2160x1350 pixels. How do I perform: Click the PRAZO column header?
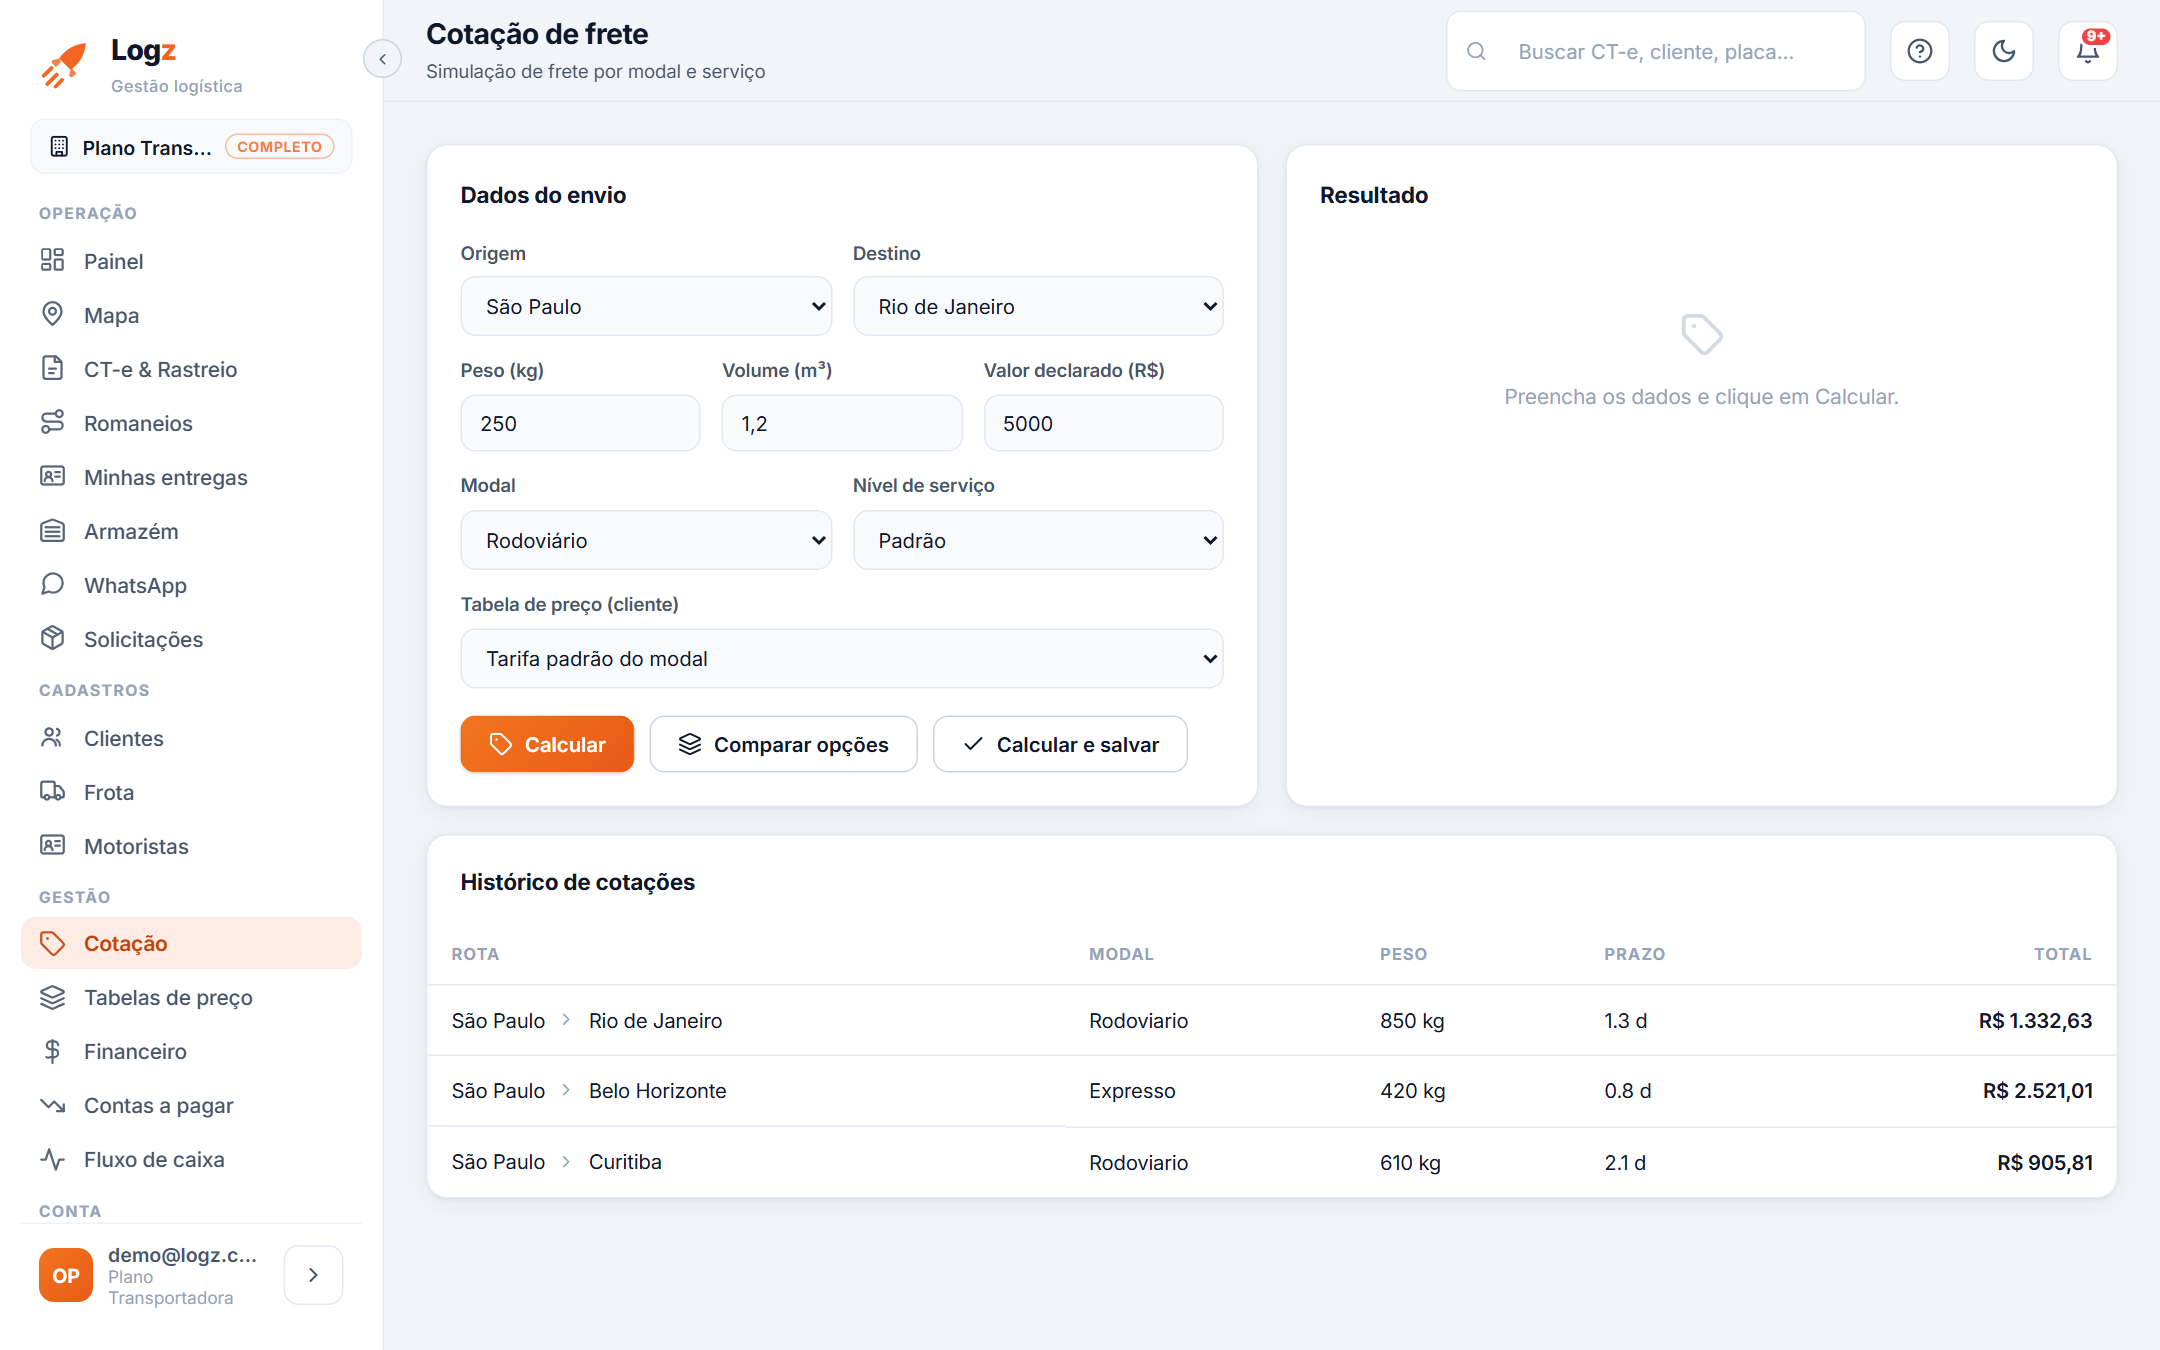(x=1634, y=954)
